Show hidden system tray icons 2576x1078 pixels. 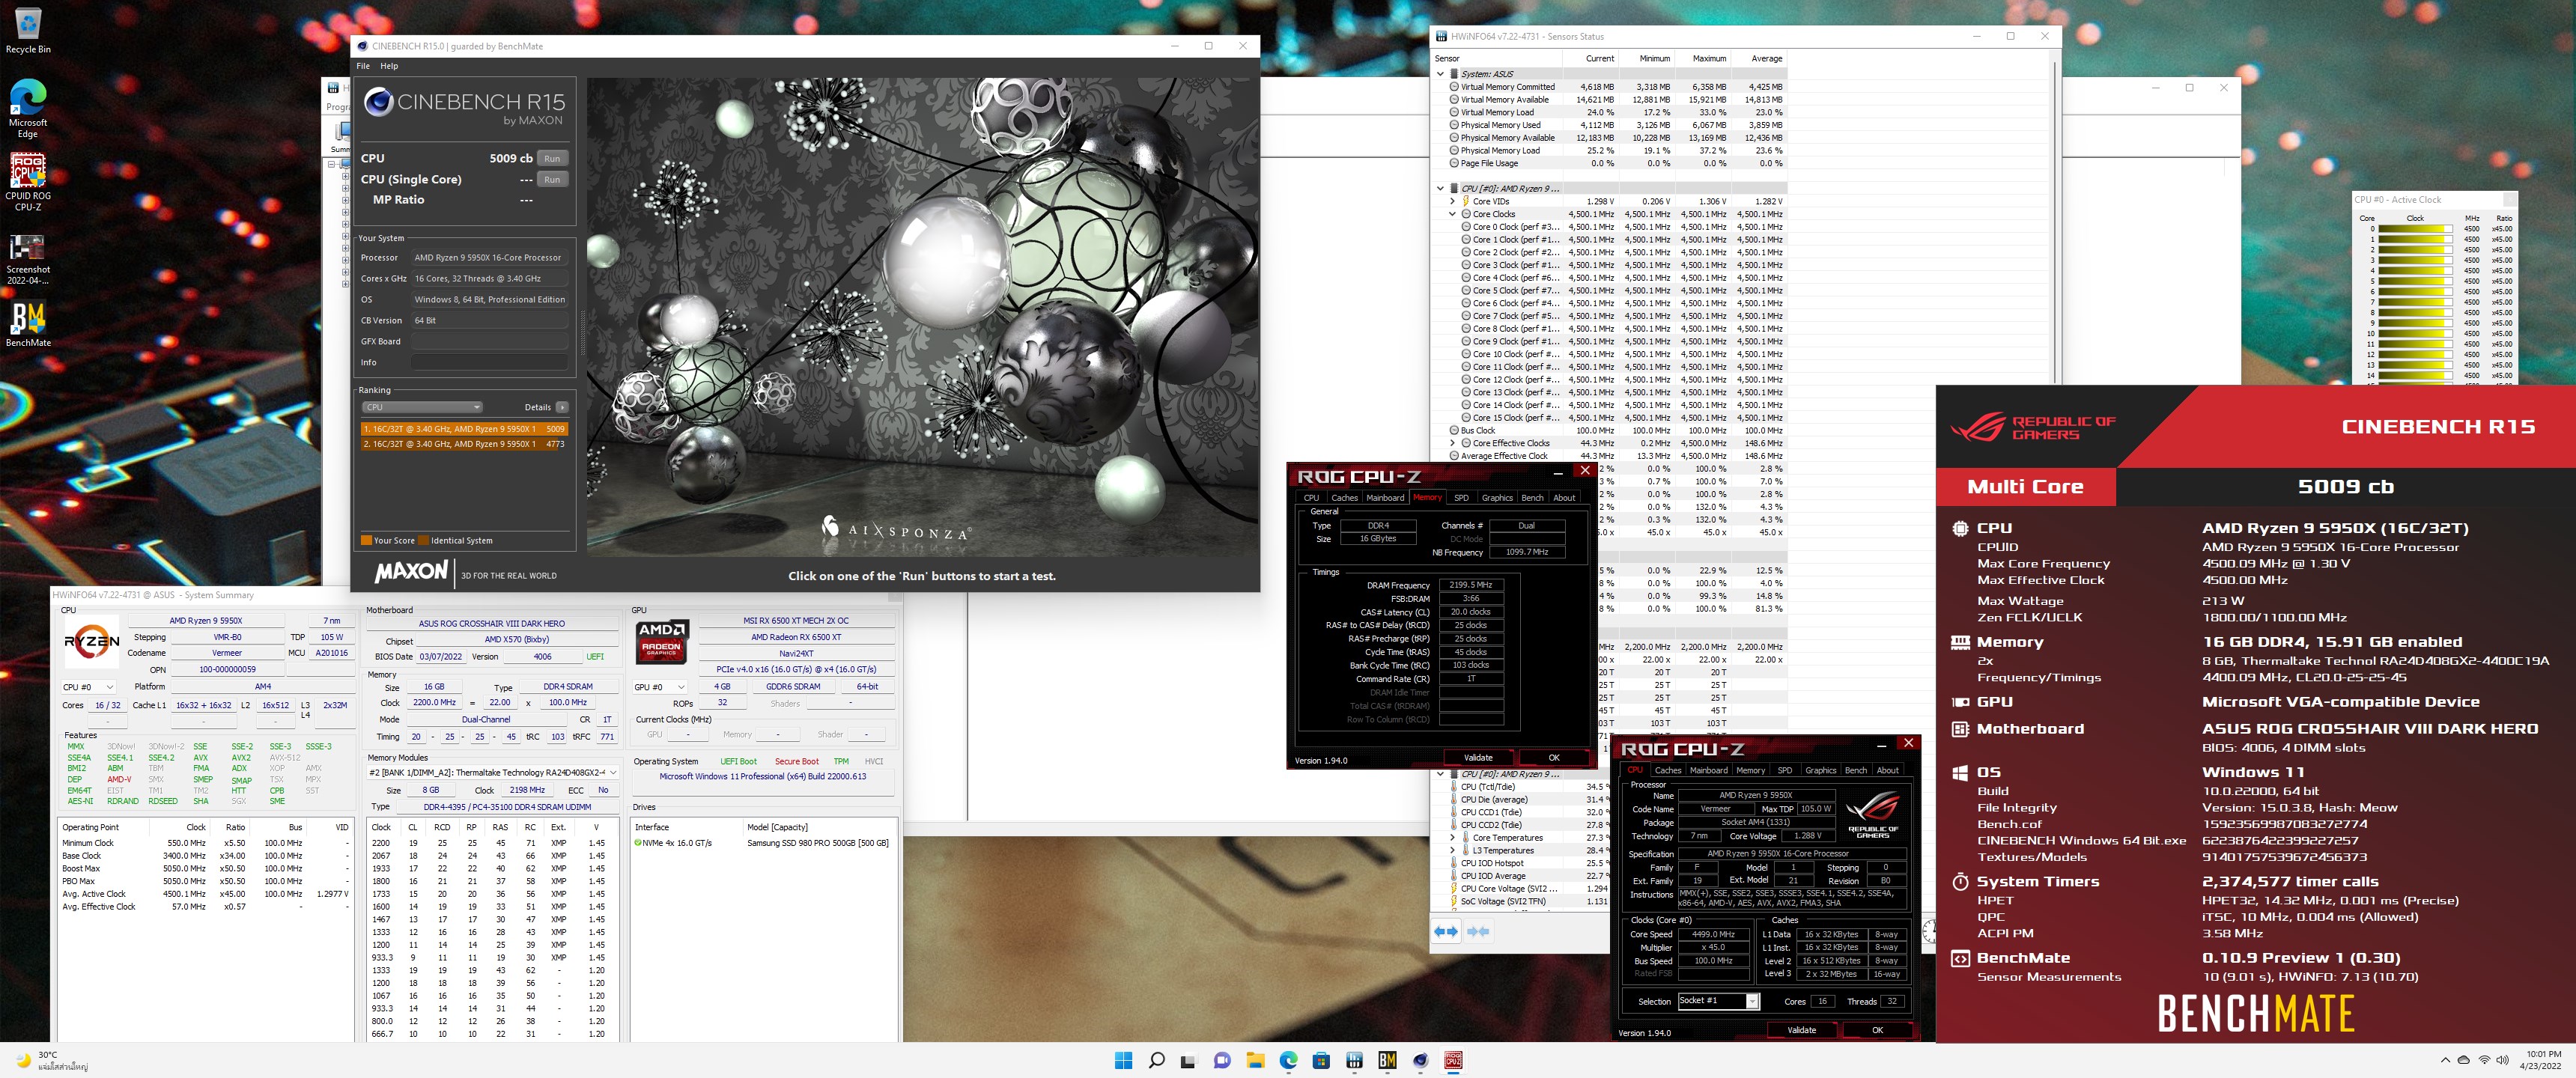pyautogui.click(x=2445, y=1060)
